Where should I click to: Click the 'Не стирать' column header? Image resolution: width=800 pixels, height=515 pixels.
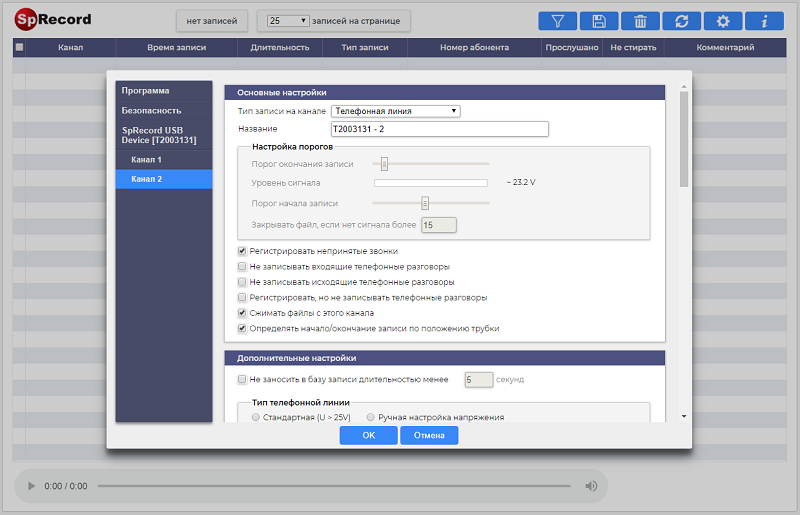[633, 47]
